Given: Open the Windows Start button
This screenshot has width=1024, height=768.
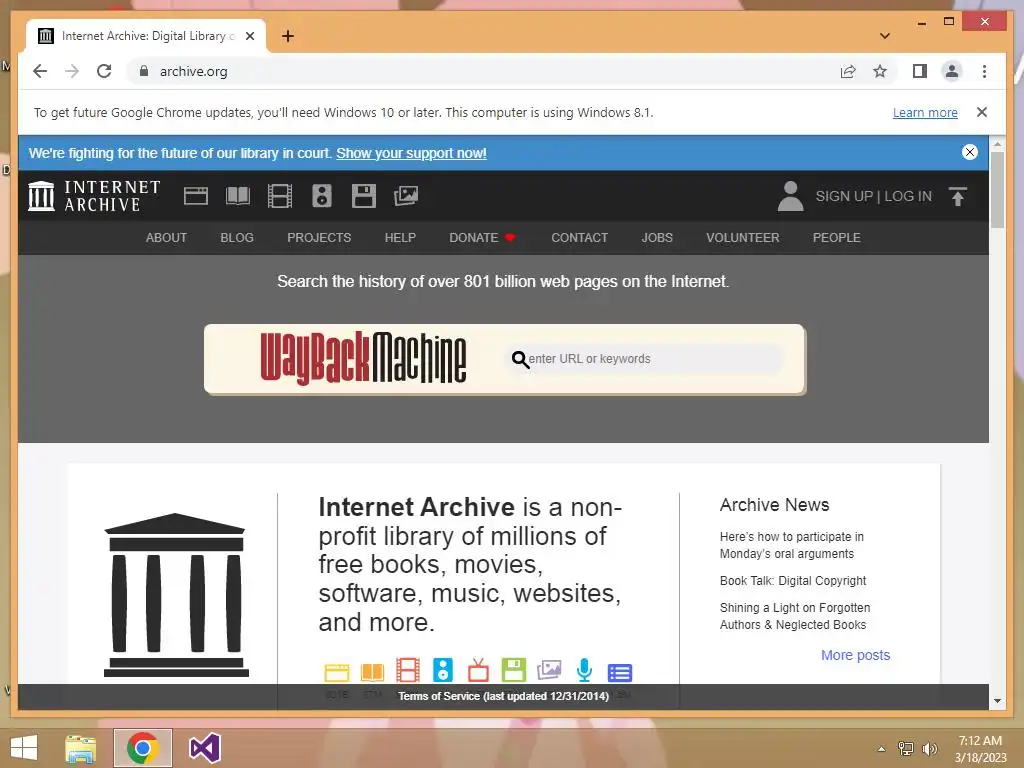Looking at the screenshot, I should (x=24, y=748).
